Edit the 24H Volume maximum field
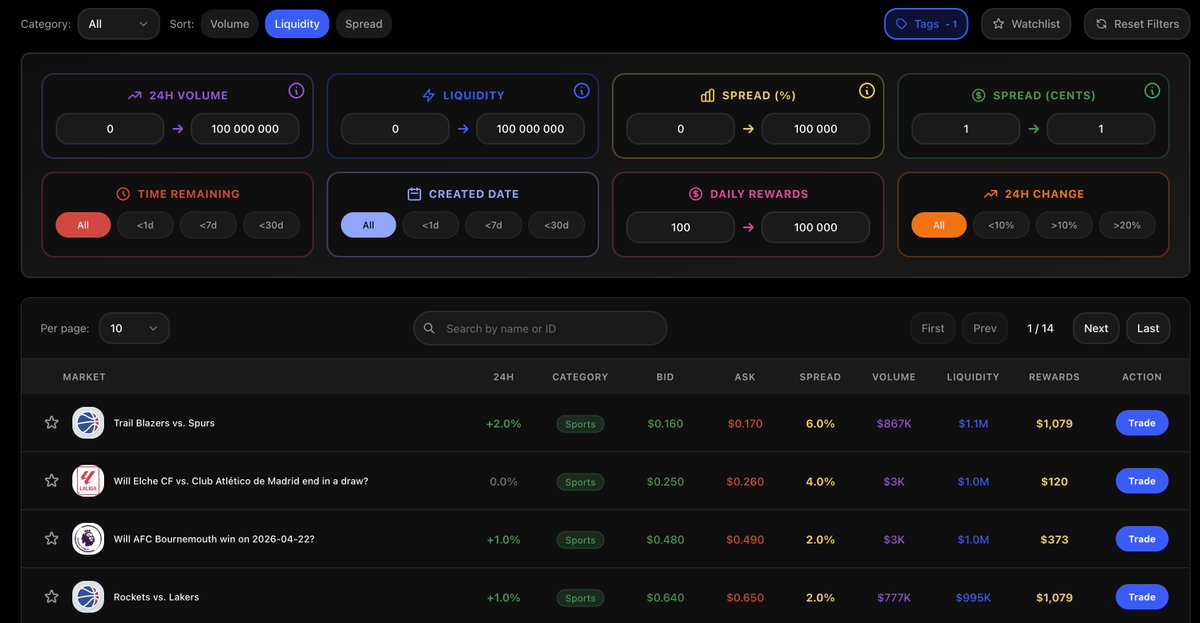The width and height of the screenshot is (1200, 623). click(245, 129)
